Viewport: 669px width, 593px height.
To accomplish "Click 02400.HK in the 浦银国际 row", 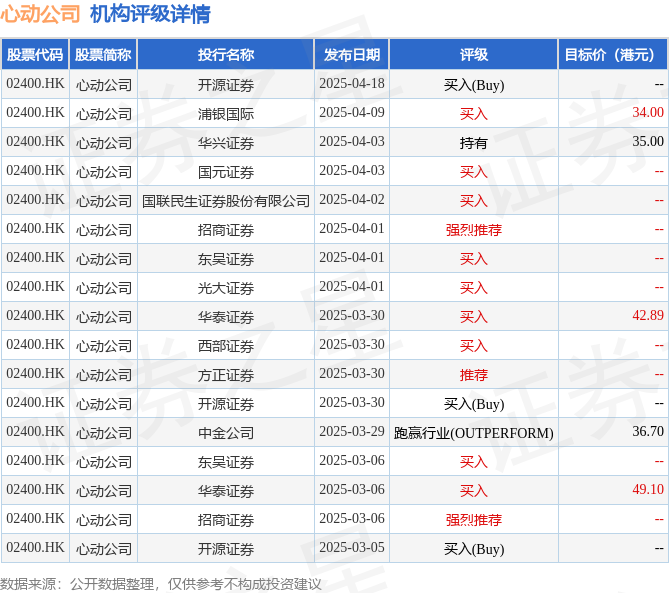I will (35, 112).
